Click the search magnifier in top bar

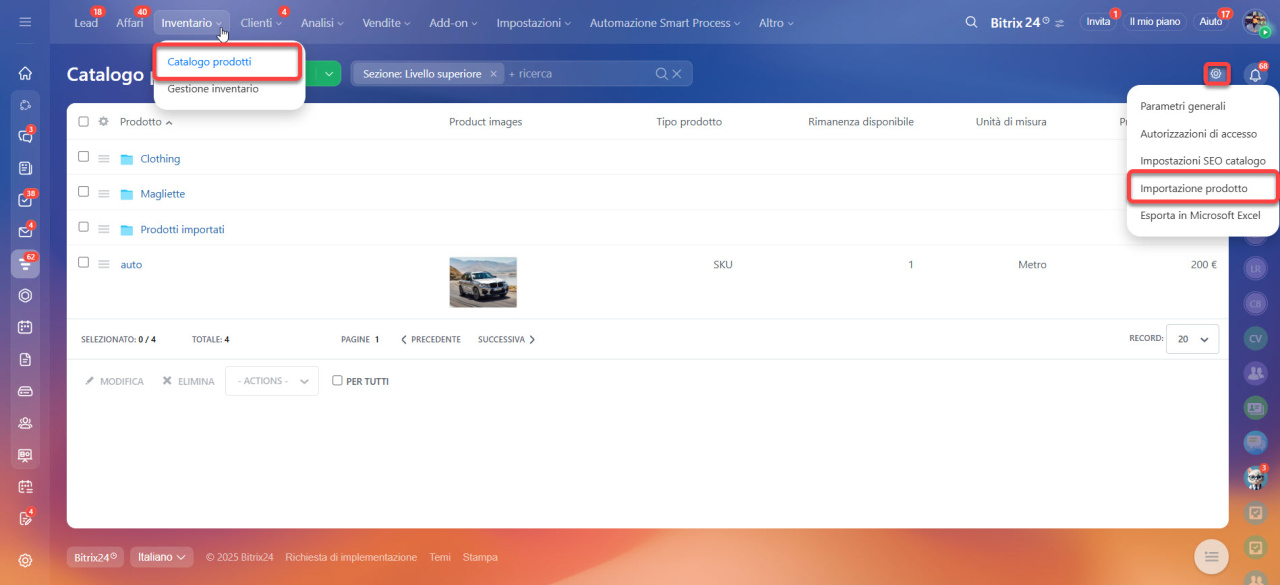pos(970,22)
